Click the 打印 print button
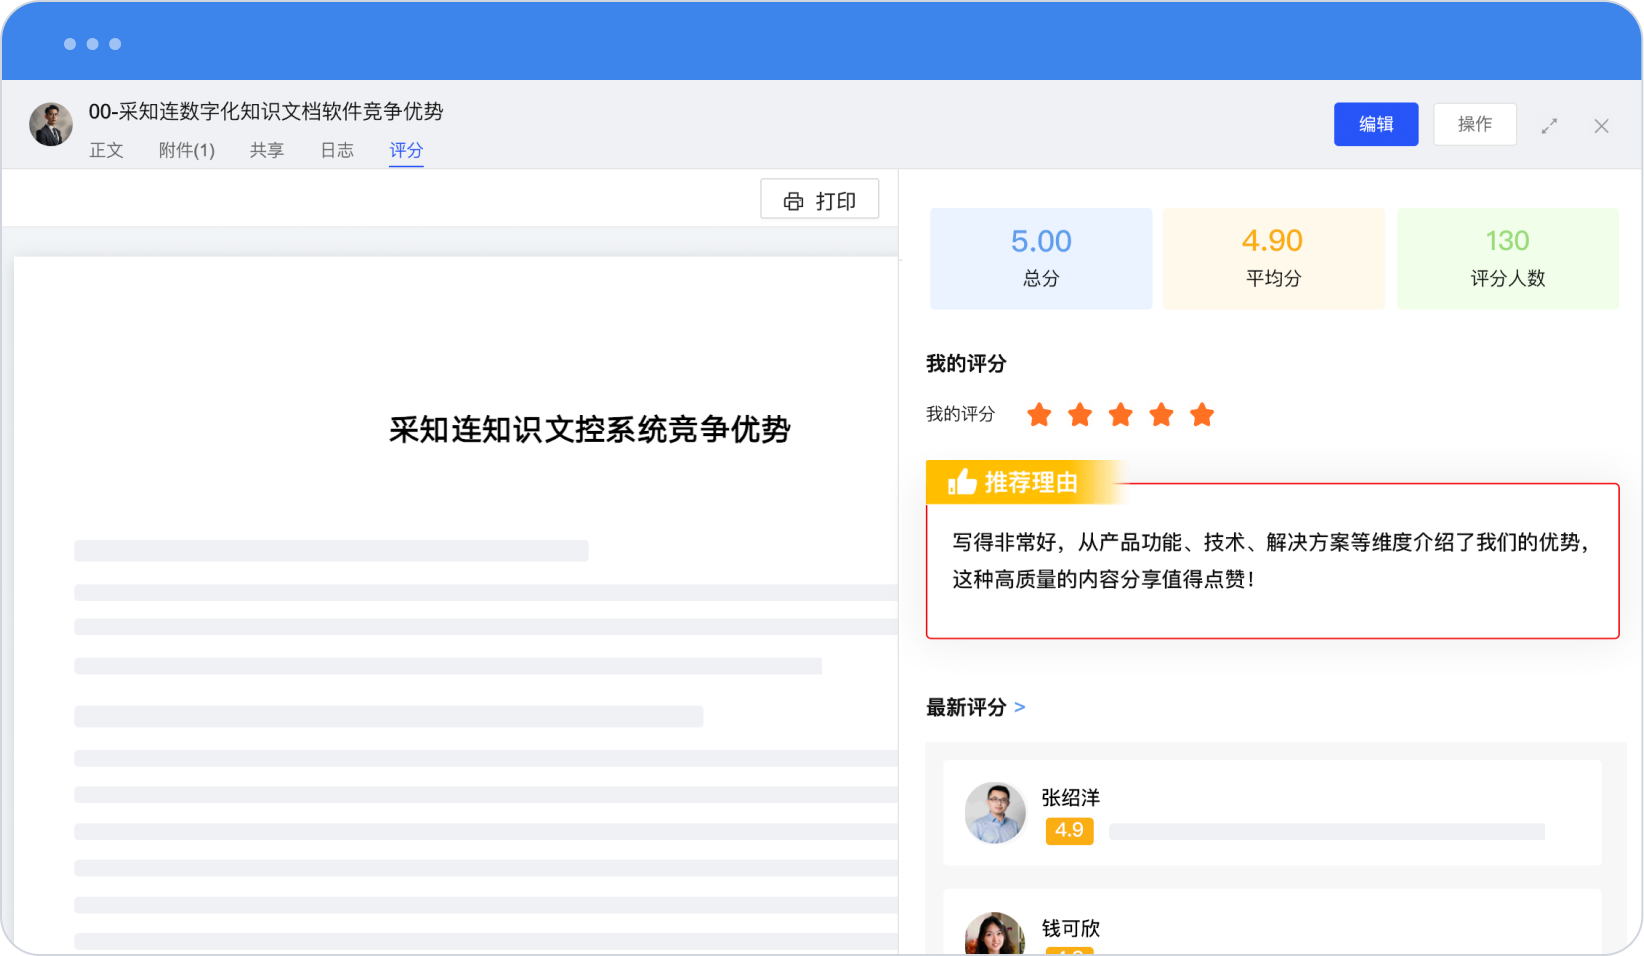 pos(820,200)
